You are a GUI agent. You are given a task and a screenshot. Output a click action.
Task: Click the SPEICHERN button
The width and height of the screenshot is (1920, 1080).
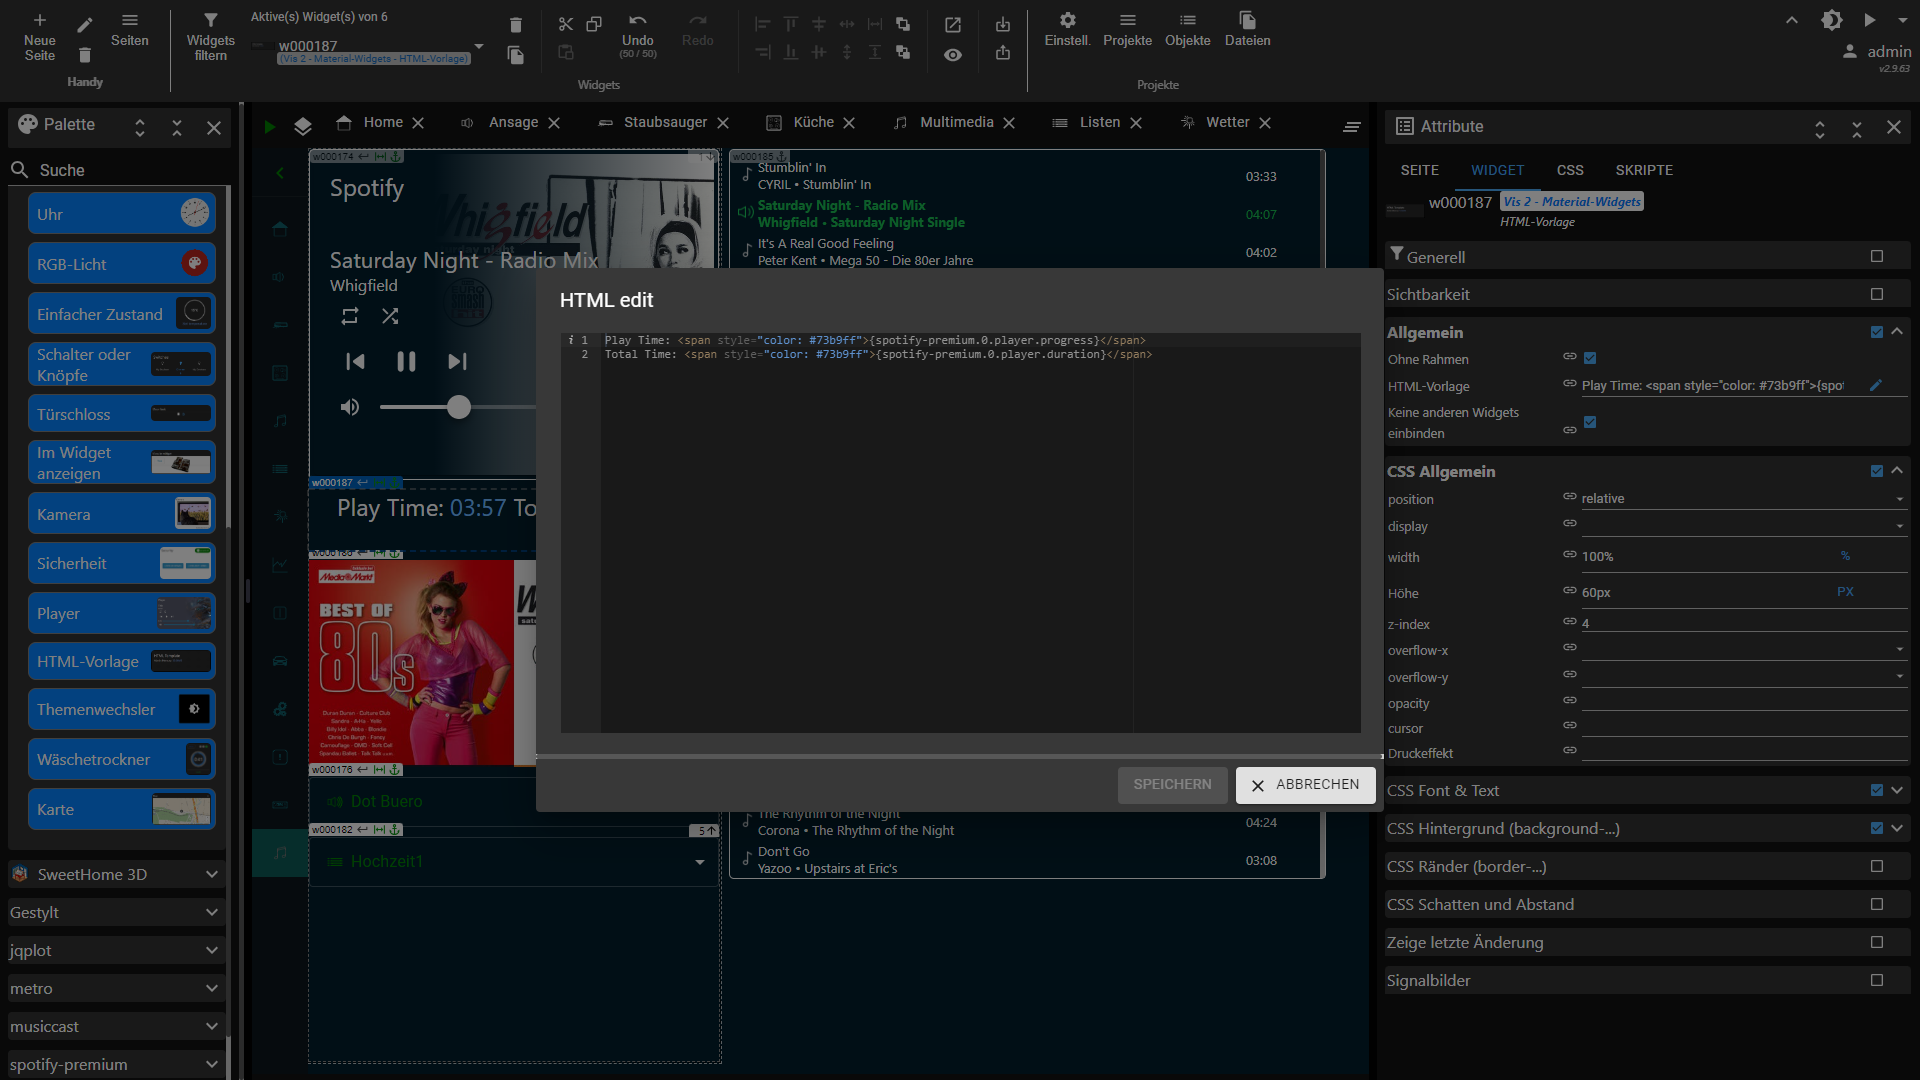click(1172, 785)
